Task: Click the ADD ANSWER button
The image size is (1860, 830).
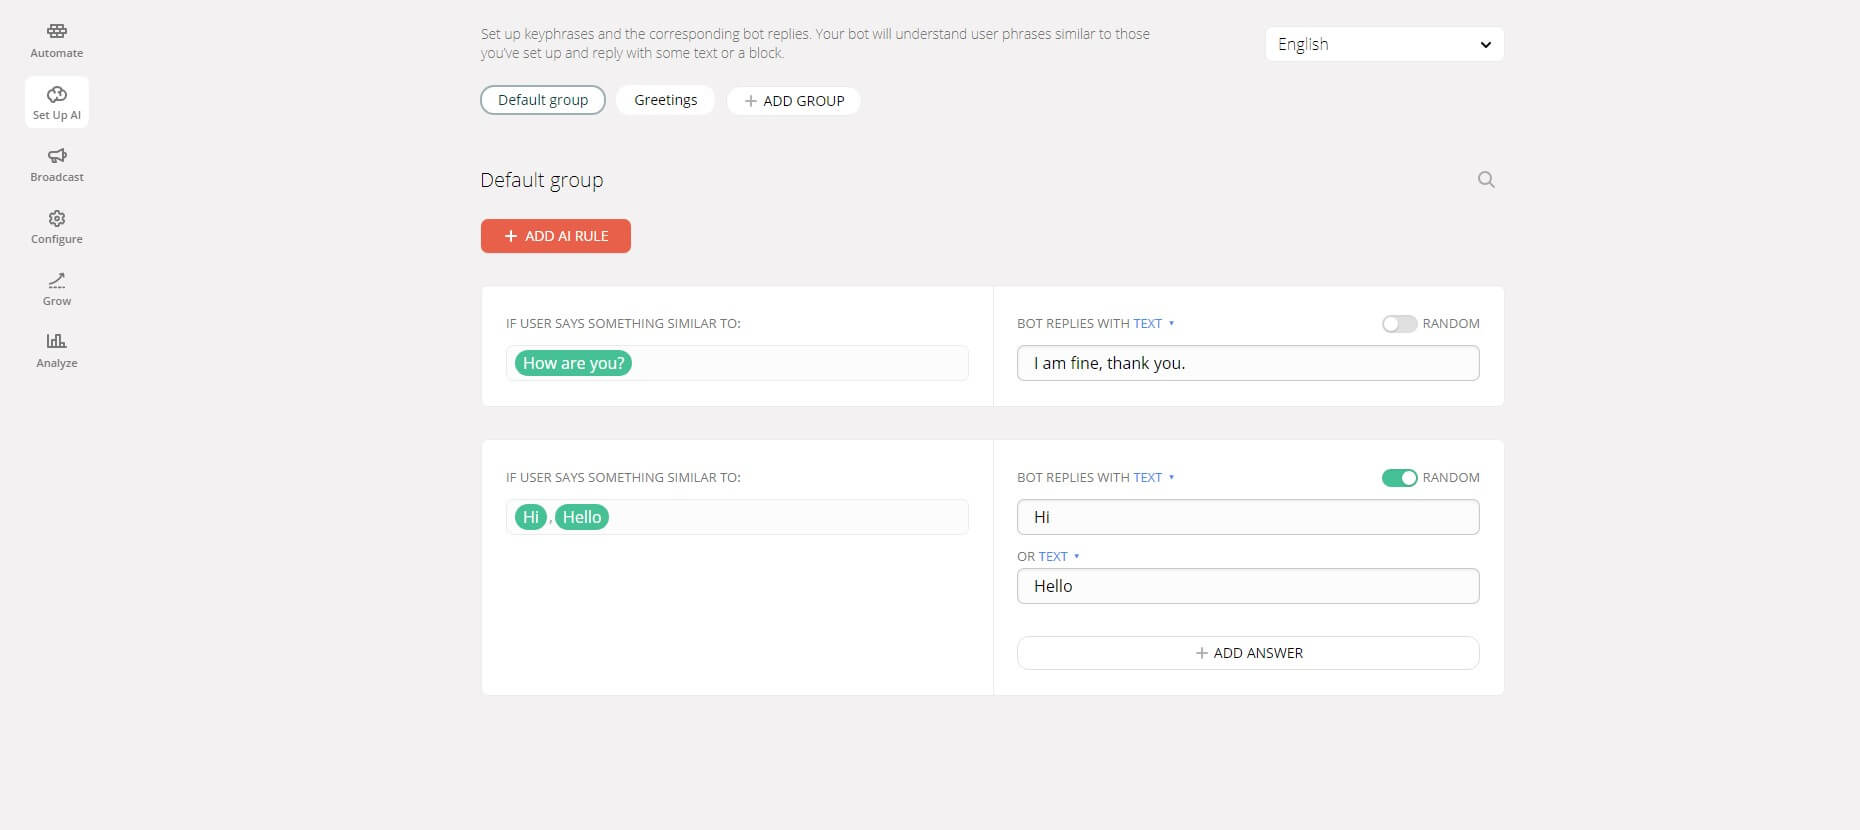Action: coord(1248,653)
